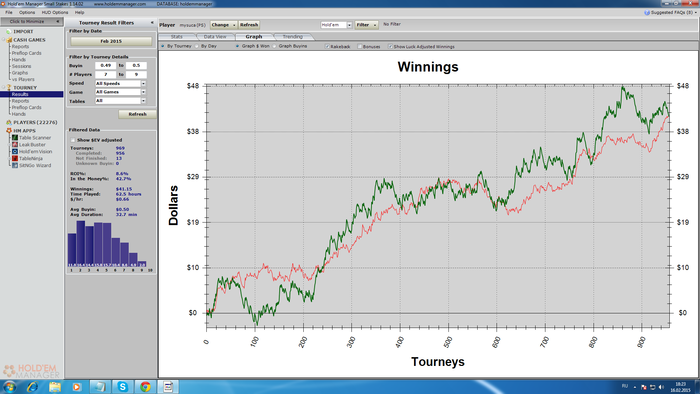Click the Import icon in sidebar
Image resolution: width=700 pixels, height=394 pixels.
[8, 32]
